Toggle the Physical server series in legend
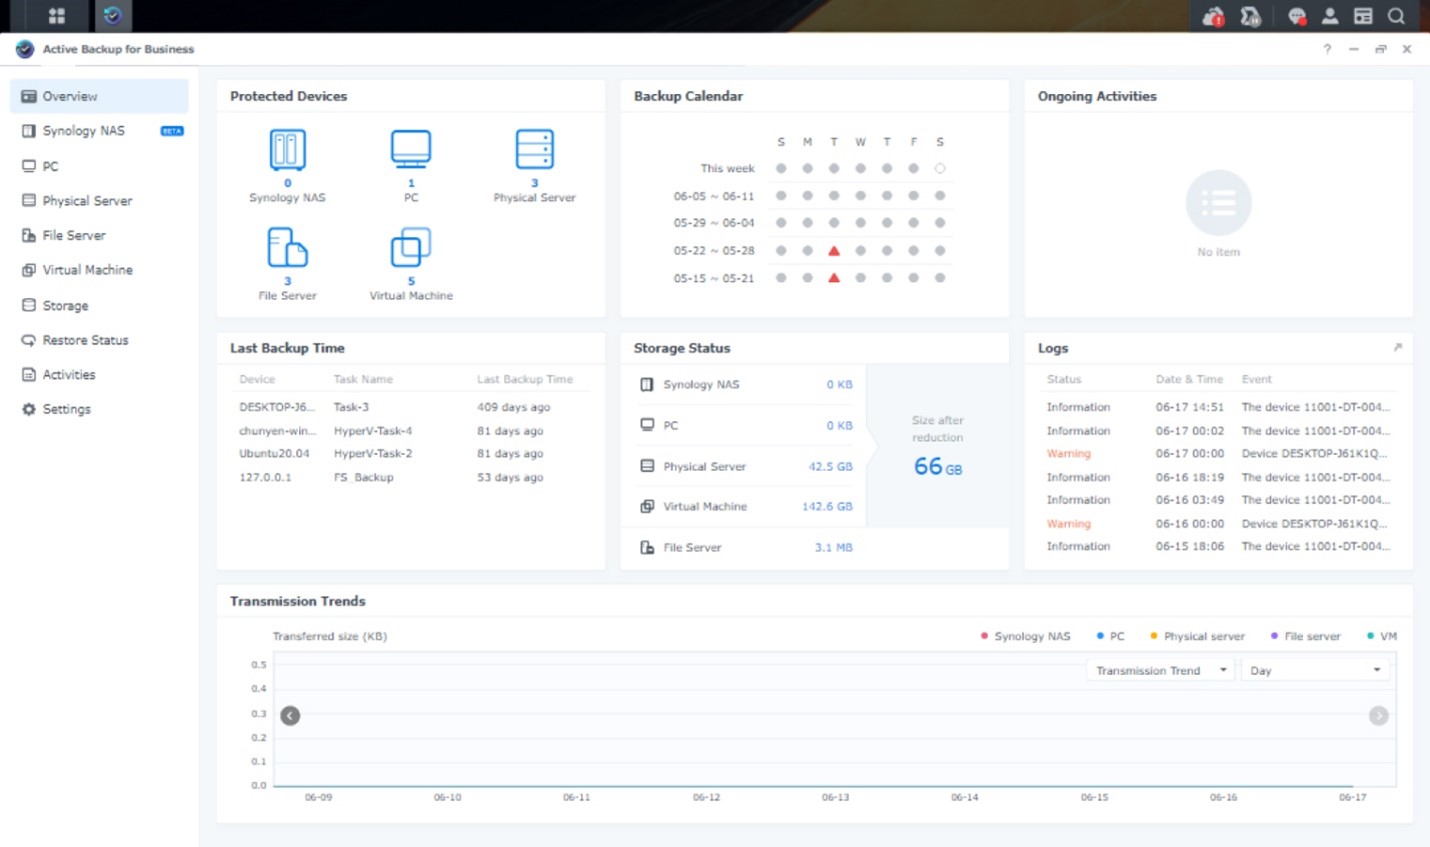The image size is (1430, 847). pyautogui.click(x=1197, y=636)
